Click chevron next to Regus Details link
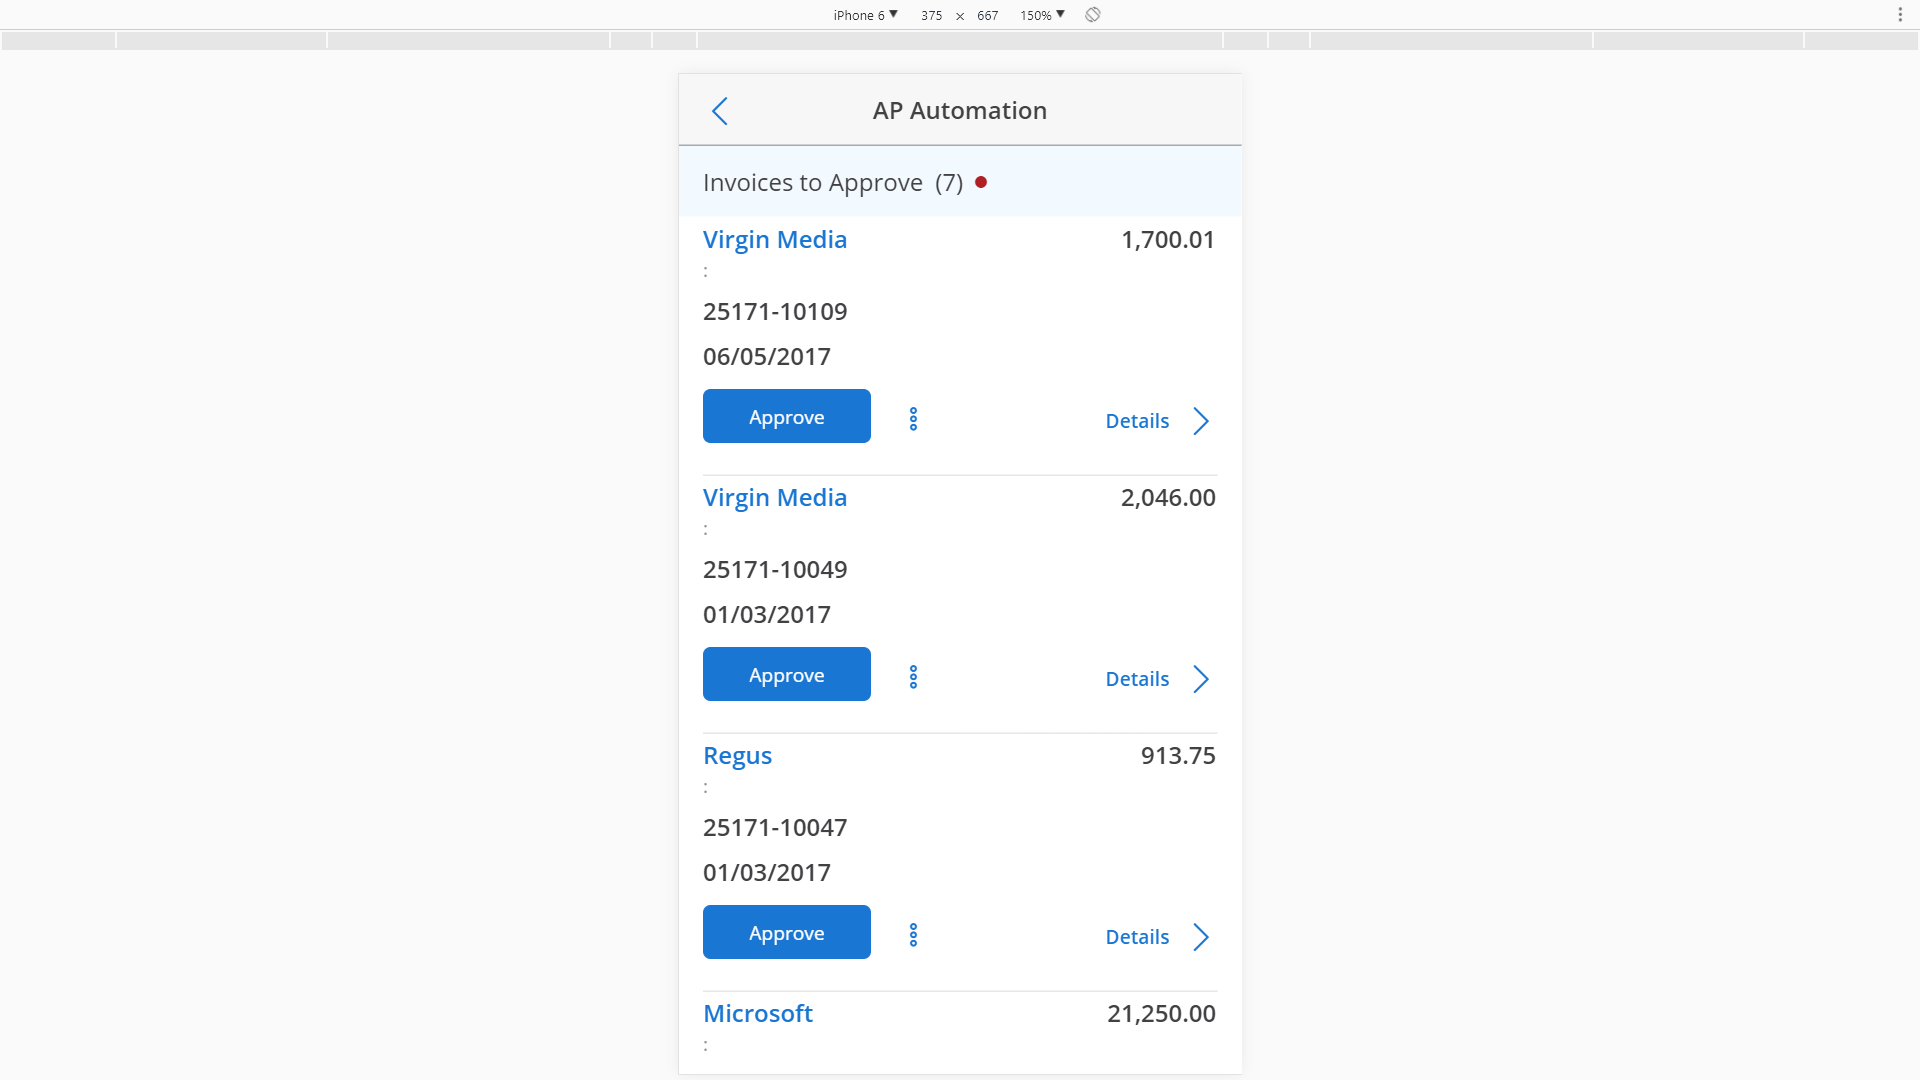The width and height of the screenshot is (1920, 1080). pos(1201,937)
